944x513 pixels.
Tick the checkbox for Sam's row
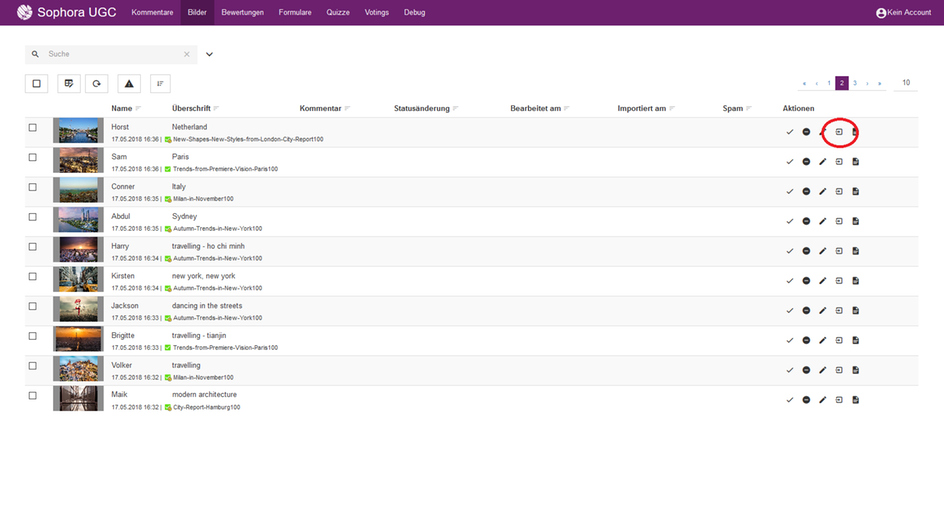[x=33, y=157]
